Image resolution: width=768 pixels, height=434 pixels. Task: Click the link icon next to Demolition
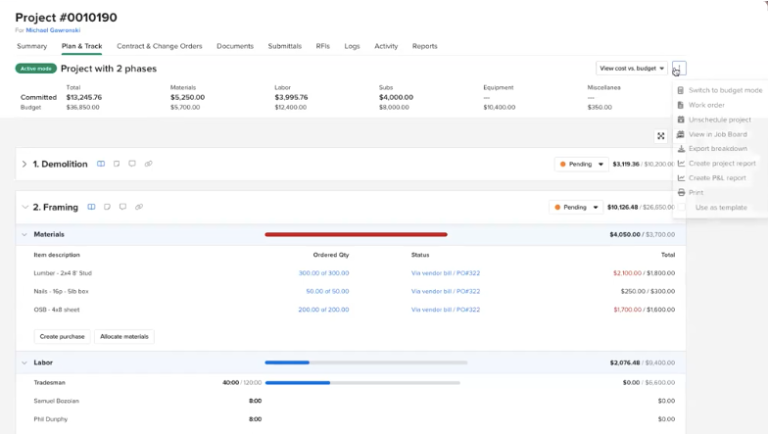tap(148, 164)
